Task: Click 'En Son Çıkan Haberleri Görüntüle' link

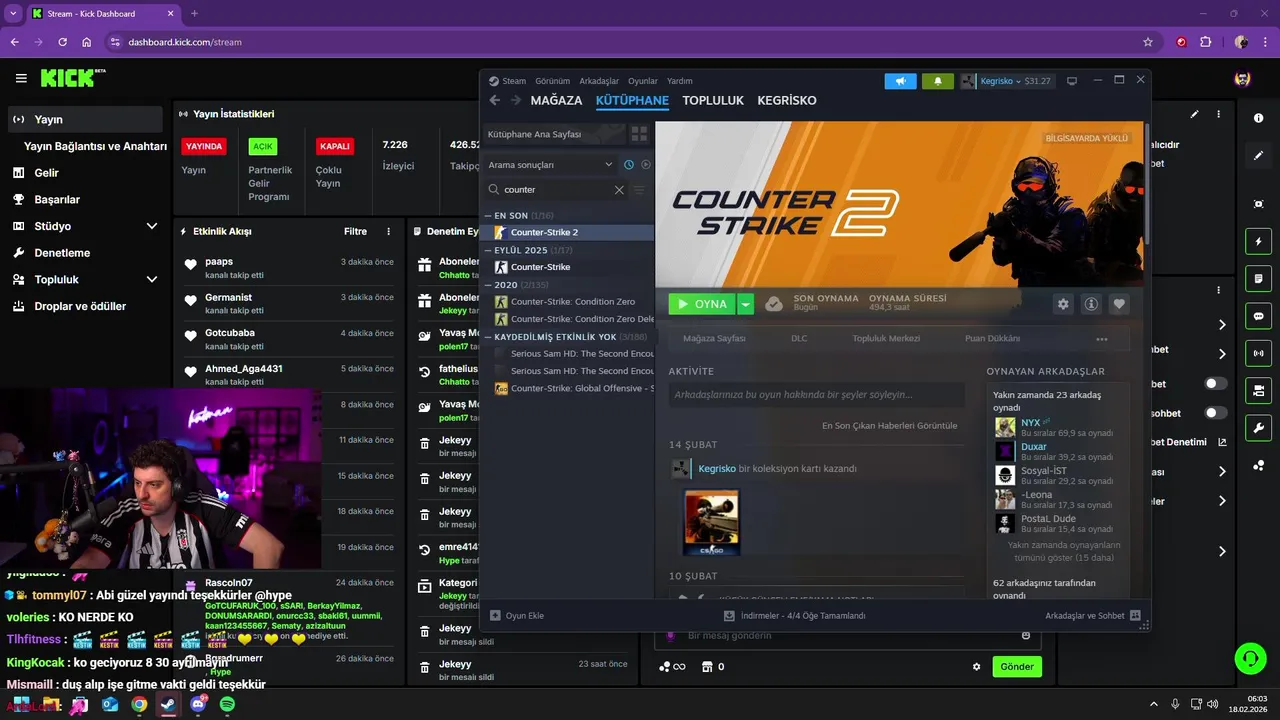Action: point(889,425)
